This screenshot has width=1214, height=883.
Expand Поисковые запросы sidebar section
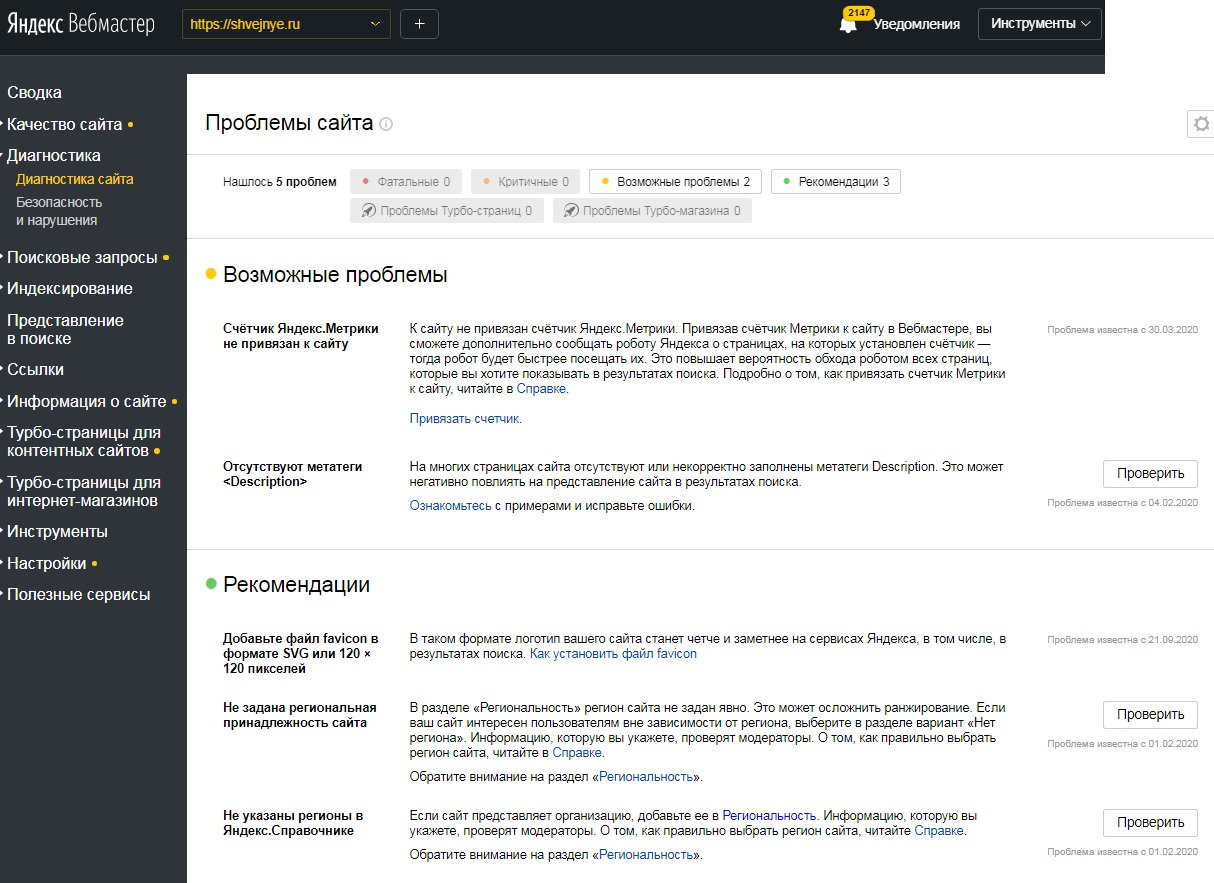82,257
